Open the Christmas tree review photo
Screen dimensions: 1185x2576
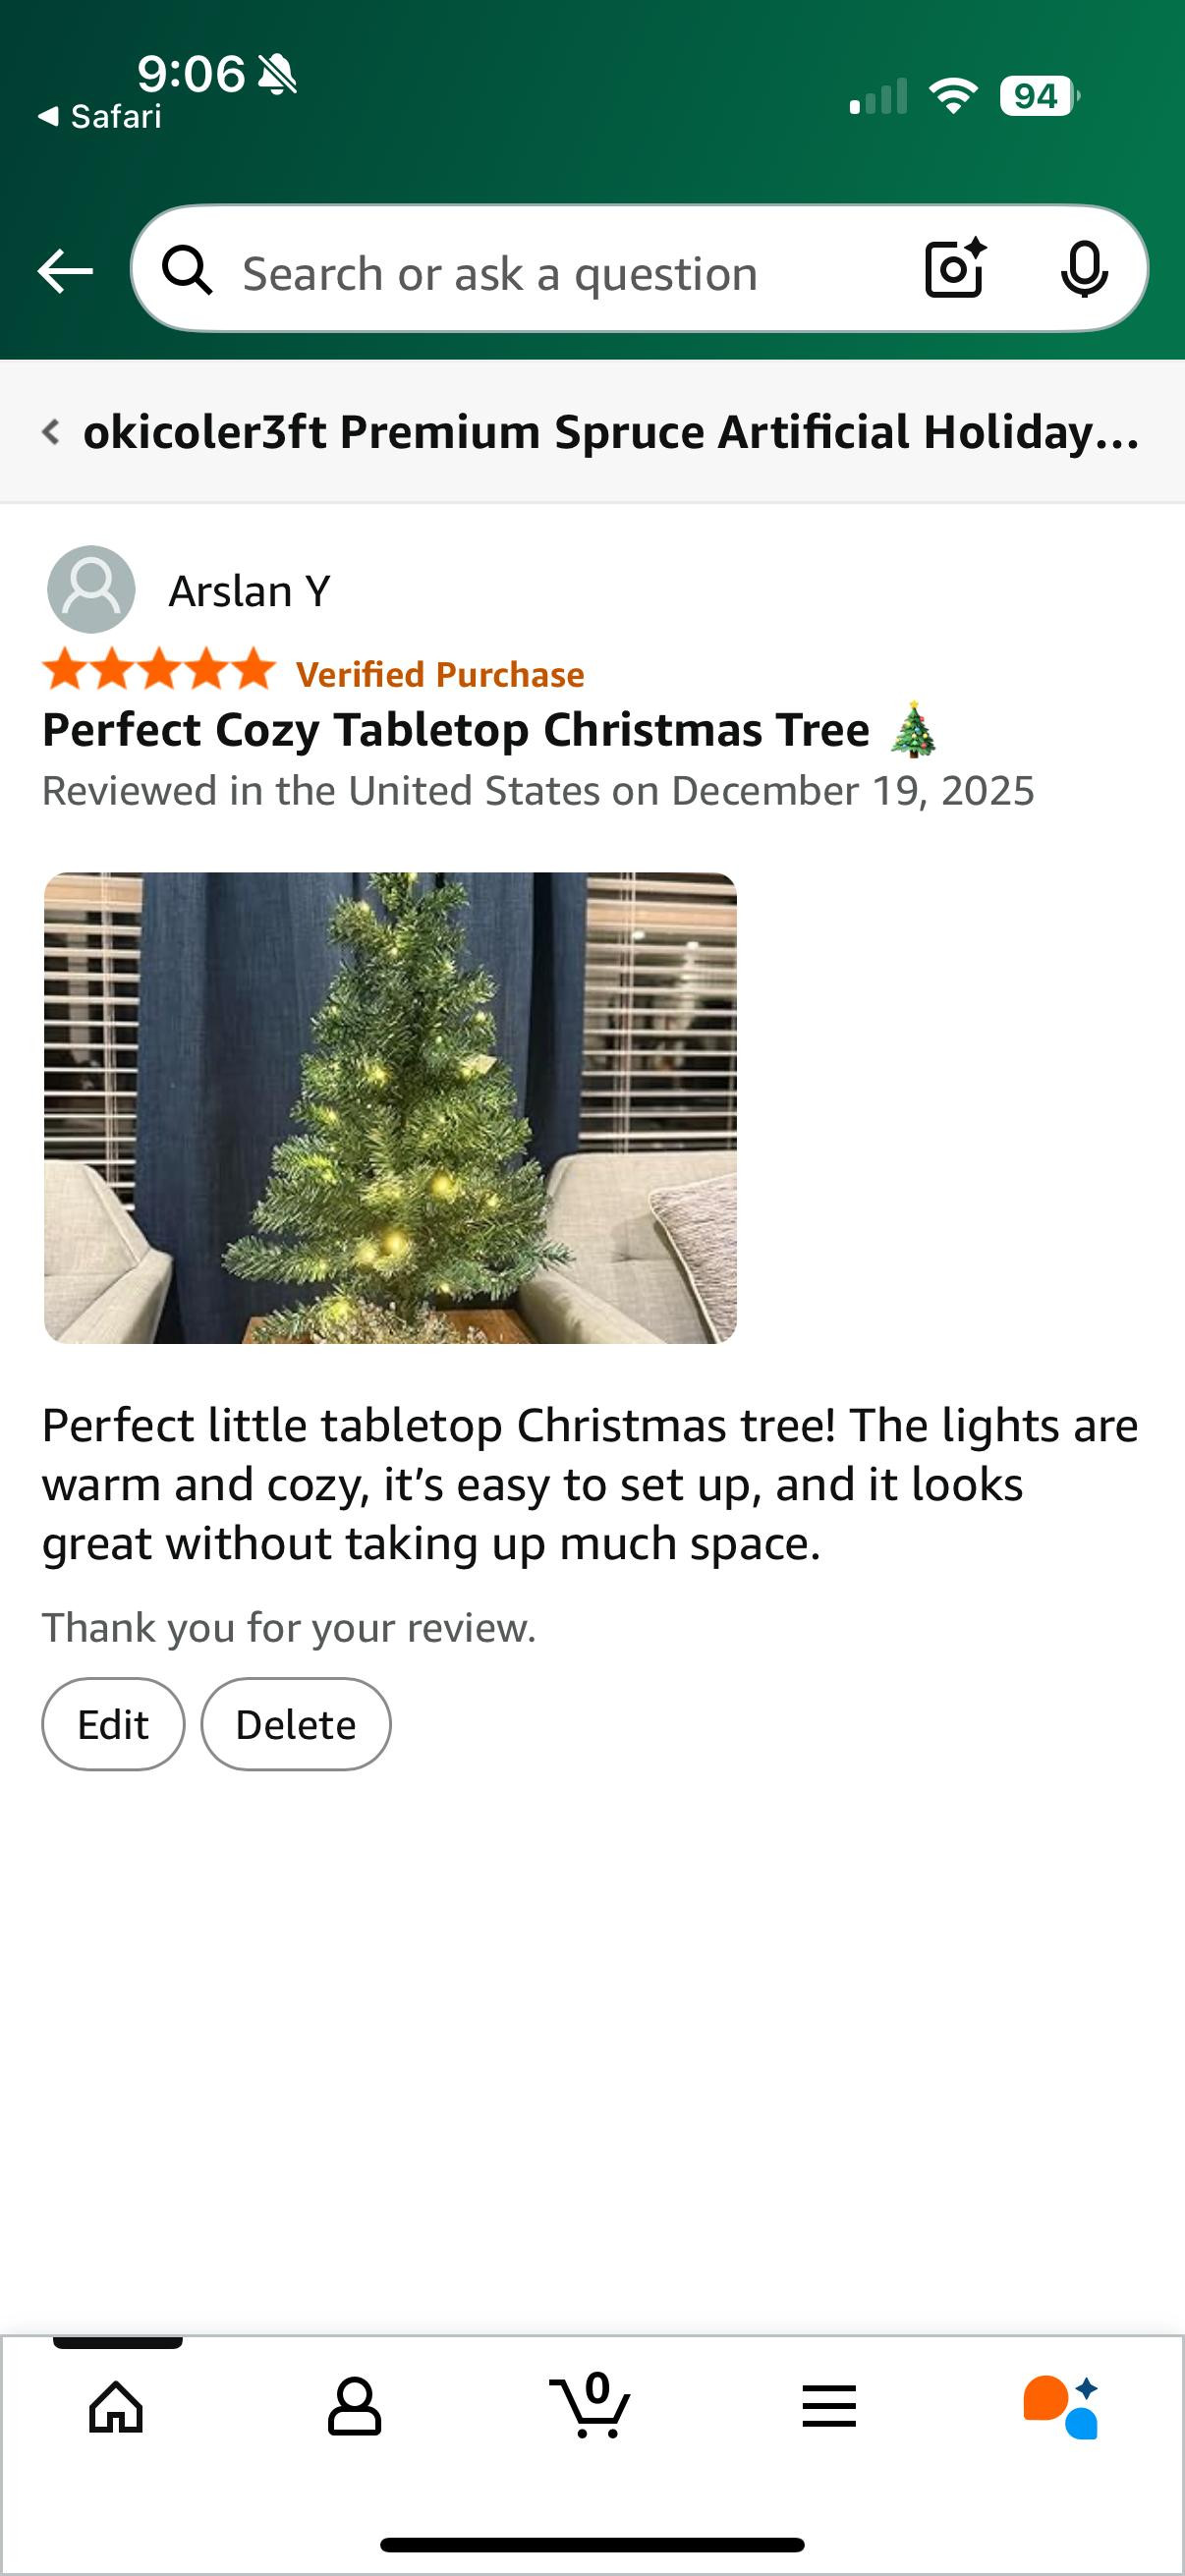[x=390, y=1107]
